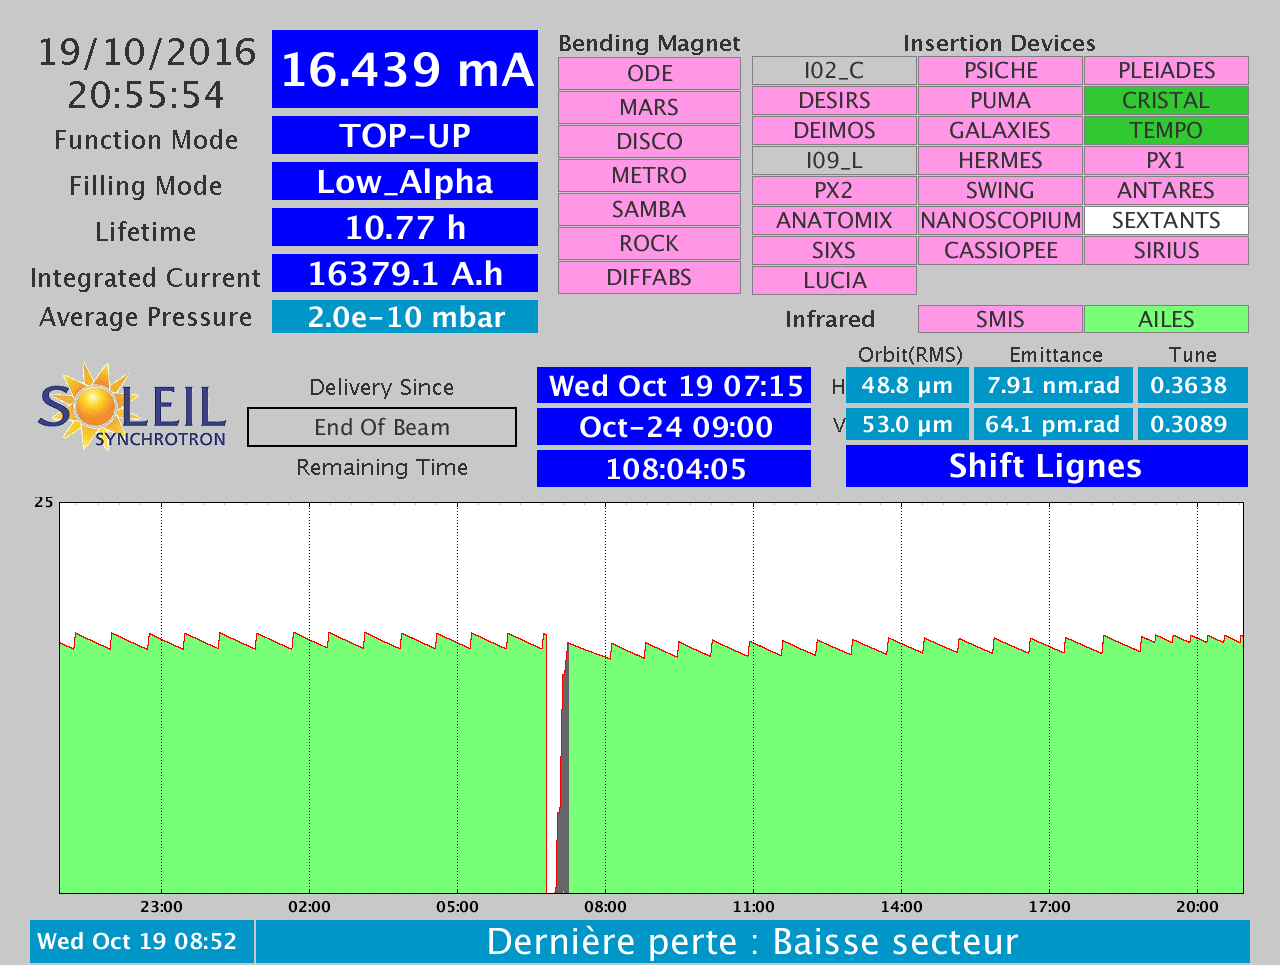The image size is (1280, 965).
Task: Click the ANATOMIX beamline box
Action: (834, 221)
